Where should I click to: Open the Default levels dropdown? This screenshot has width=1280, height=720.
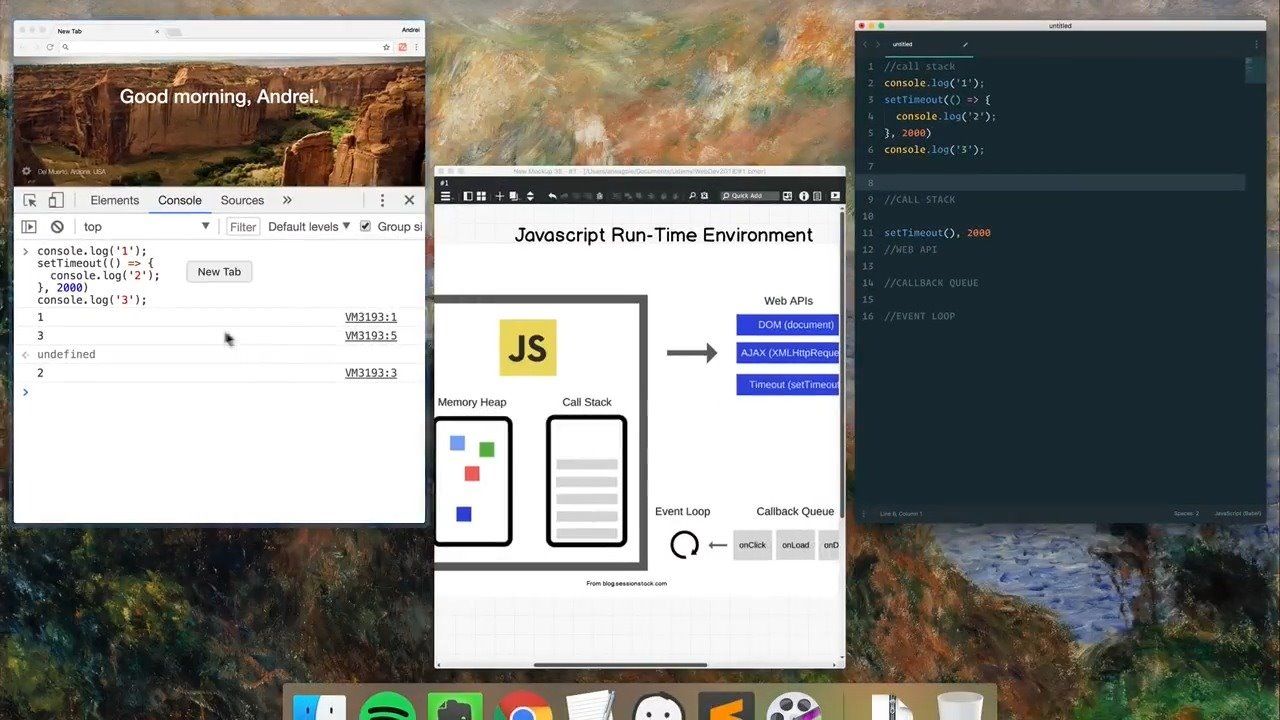click(309, 227)
